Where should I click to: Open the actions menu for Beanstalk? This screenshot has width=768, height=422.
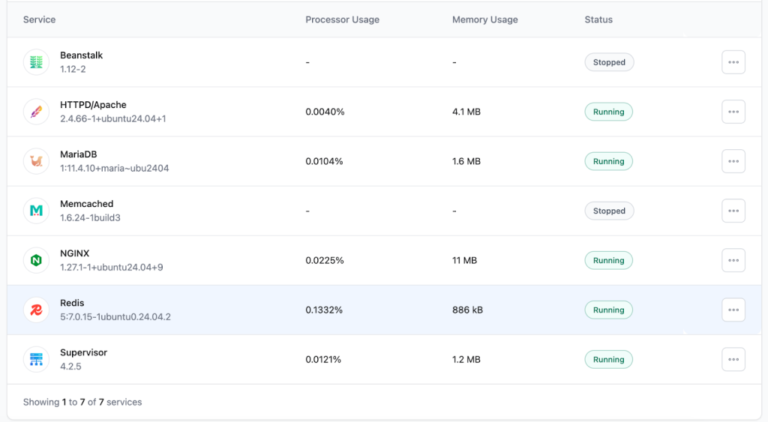733,62
